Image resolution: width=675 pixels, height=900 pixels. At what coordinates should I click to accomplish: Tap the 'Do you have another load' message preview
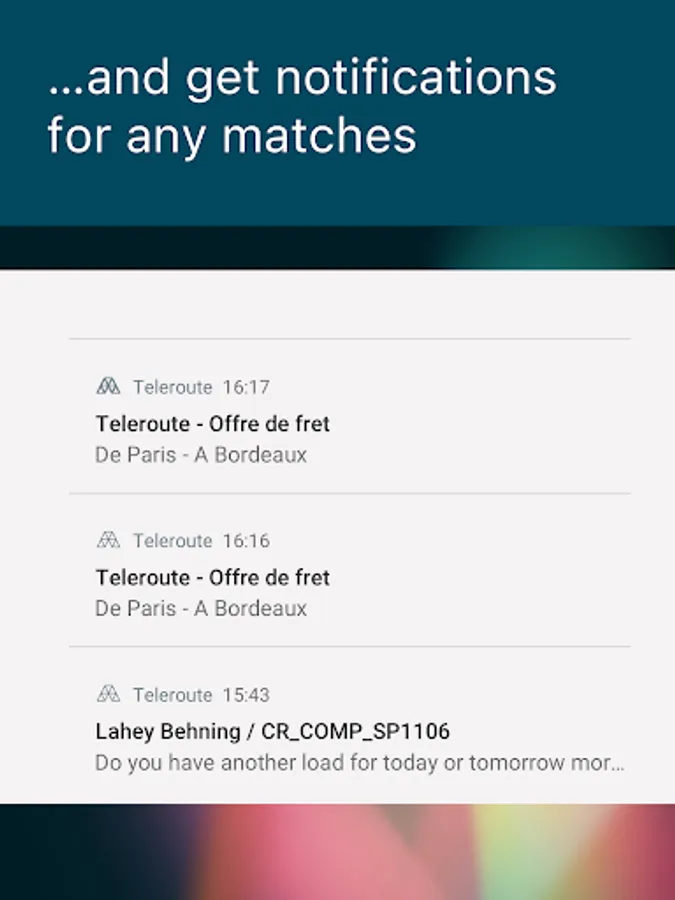[359, 763]
